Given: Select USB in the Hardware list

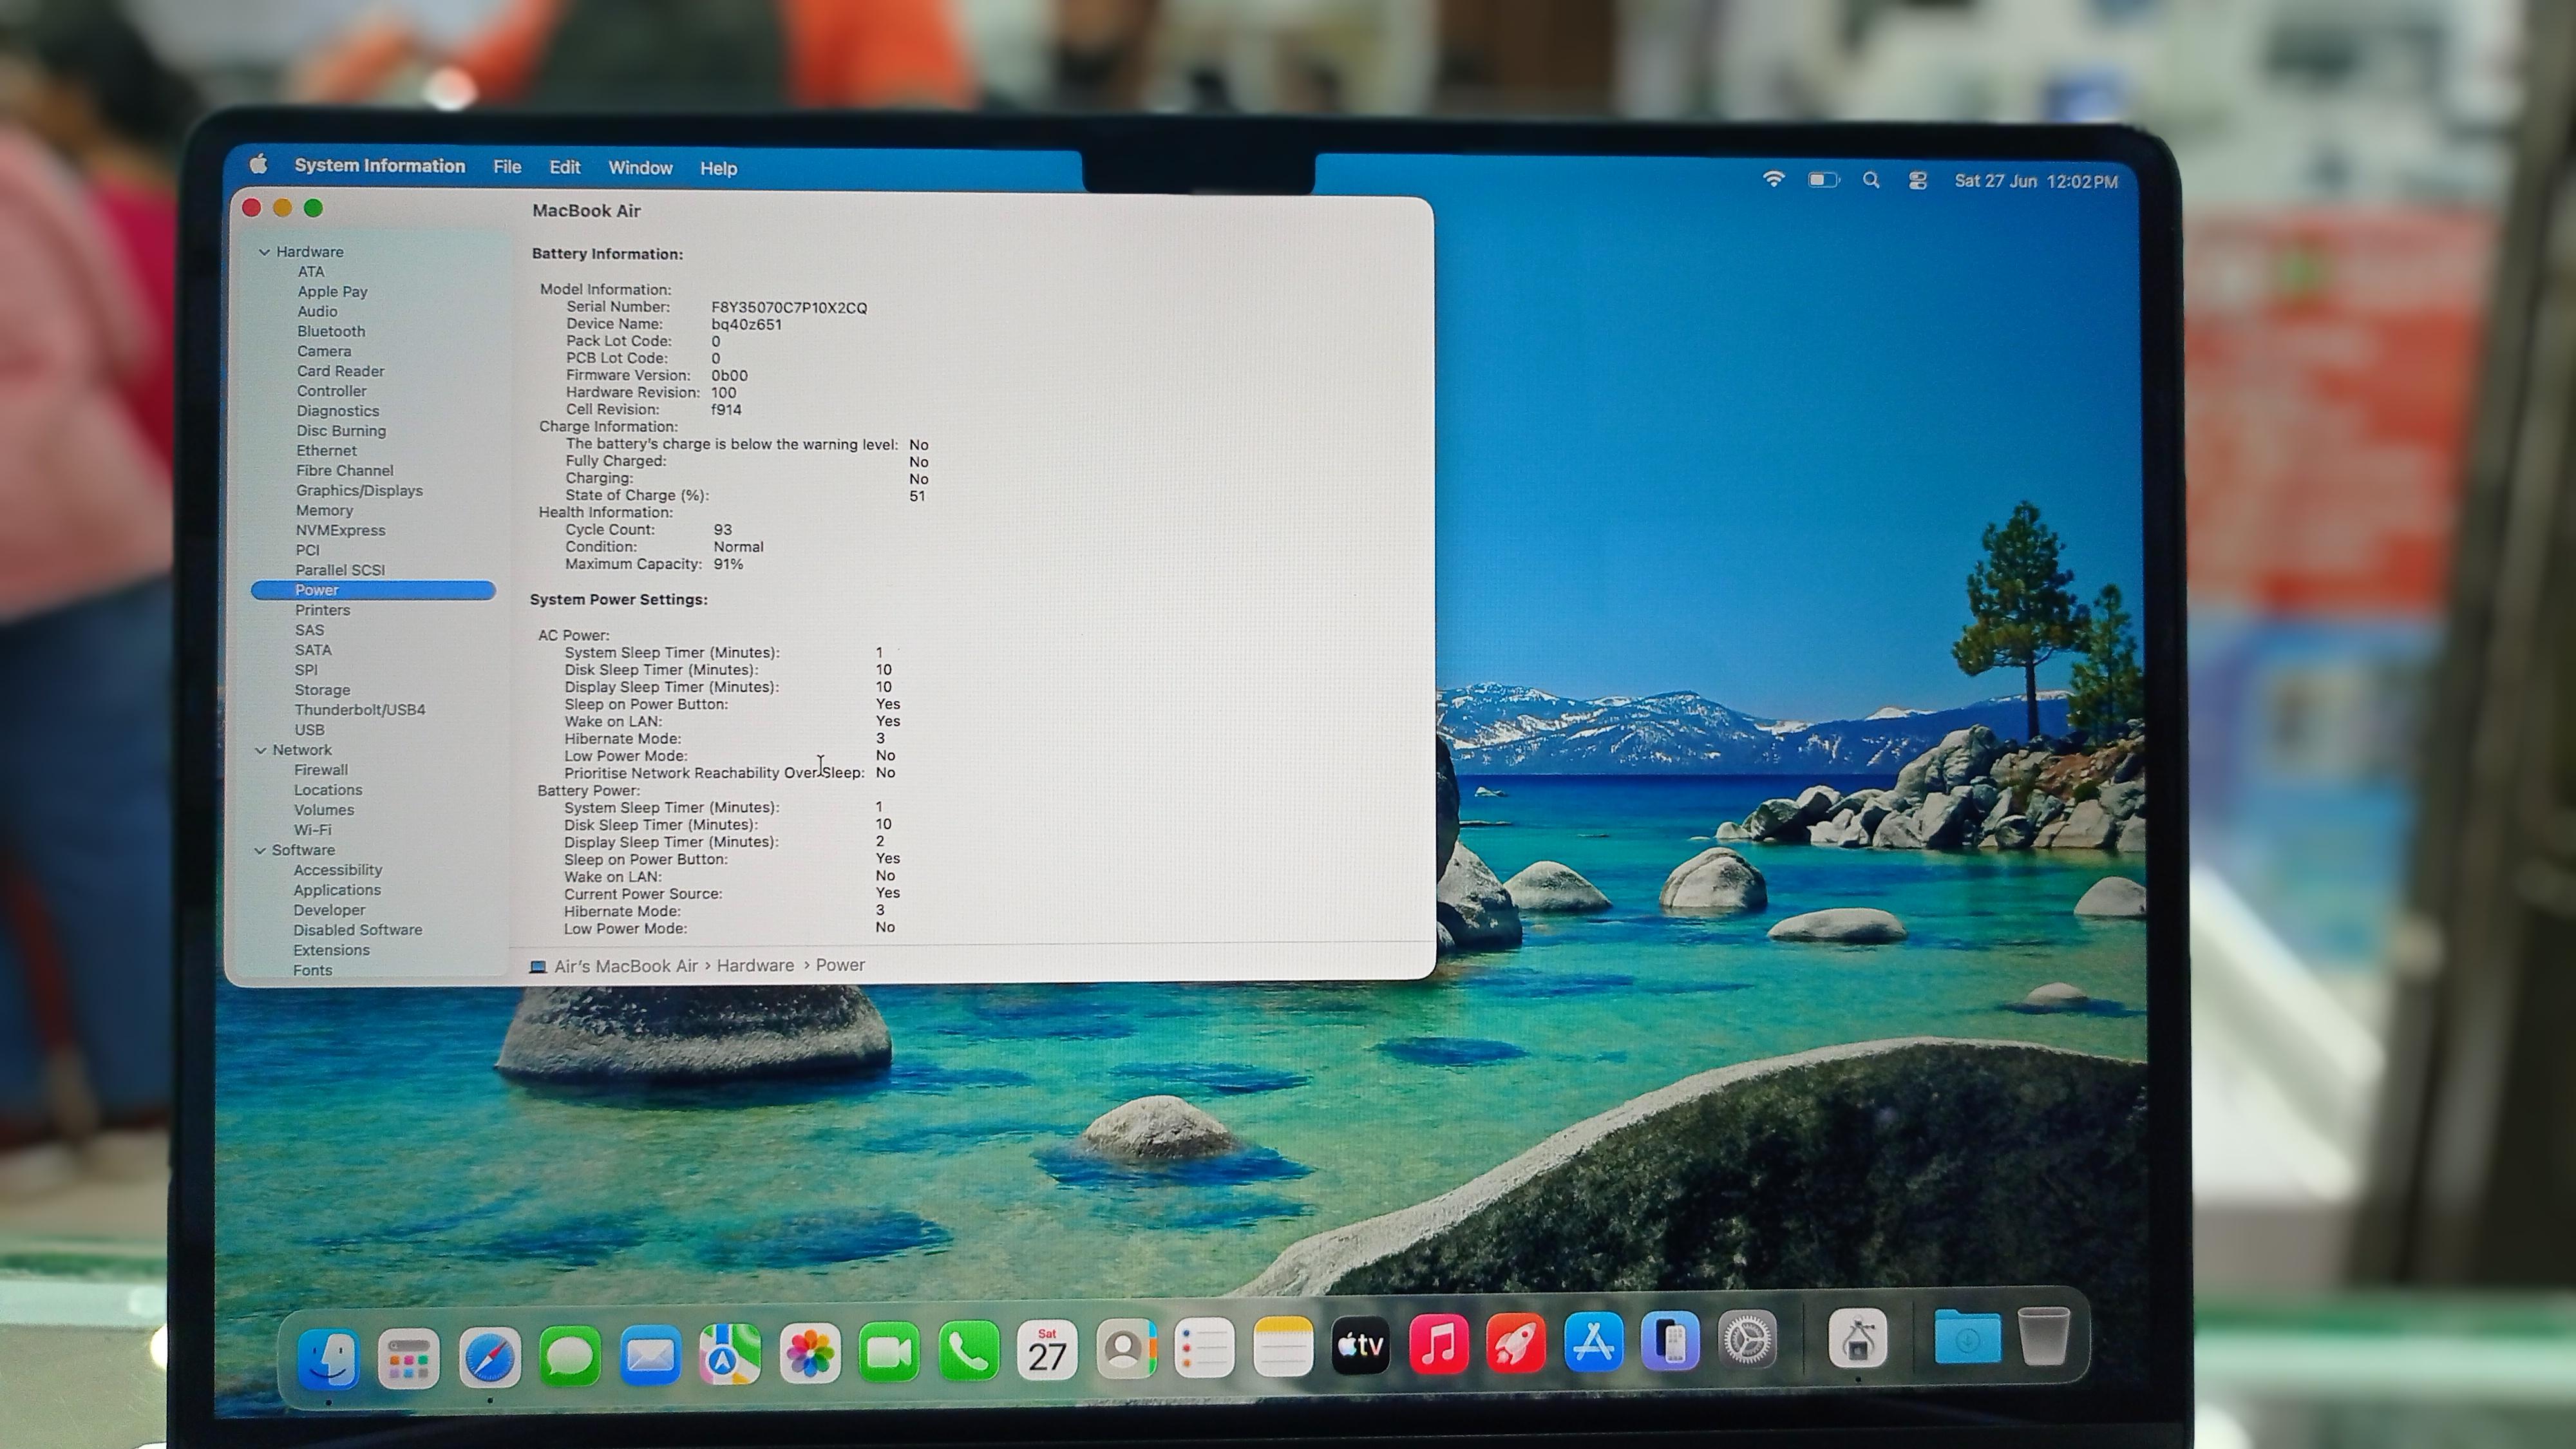Looking at the screenshot, I should pos(309,730).
